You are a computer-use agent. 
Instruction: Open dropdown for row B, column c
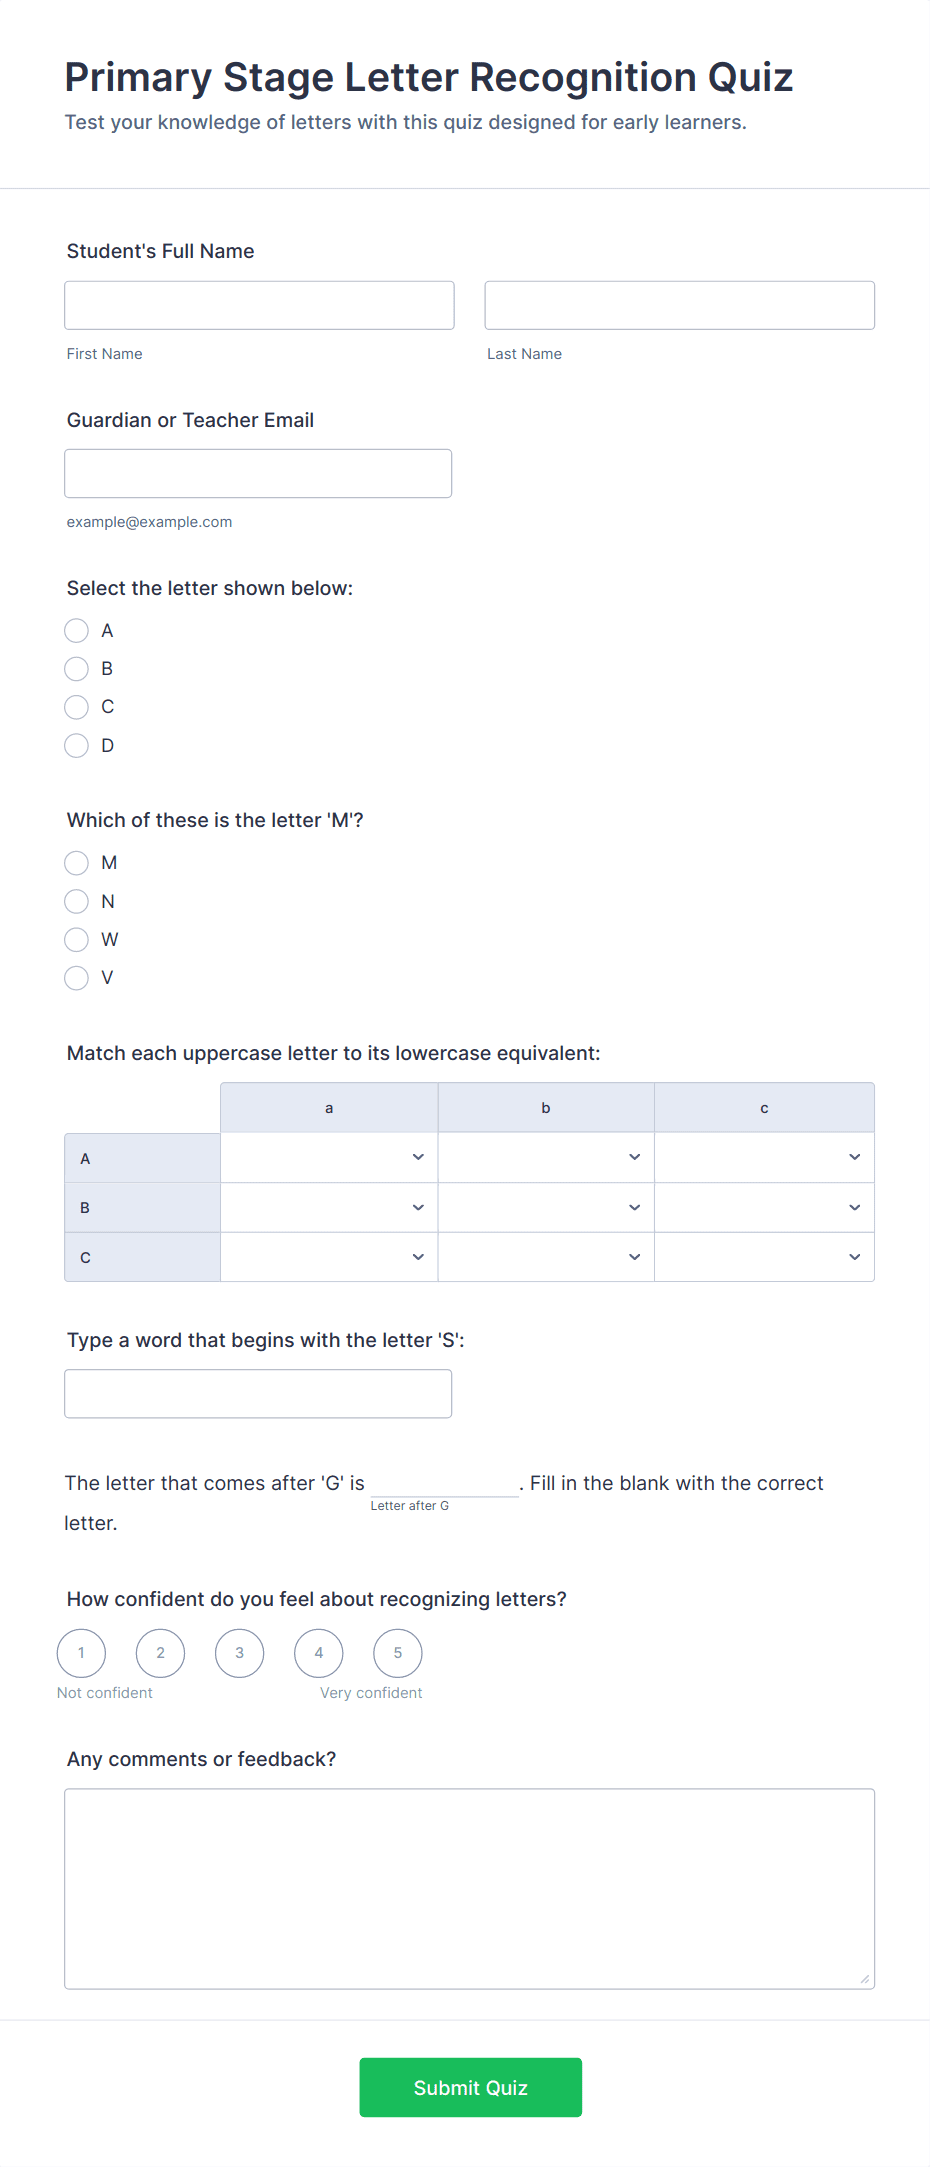click(x=763, y=1207)
